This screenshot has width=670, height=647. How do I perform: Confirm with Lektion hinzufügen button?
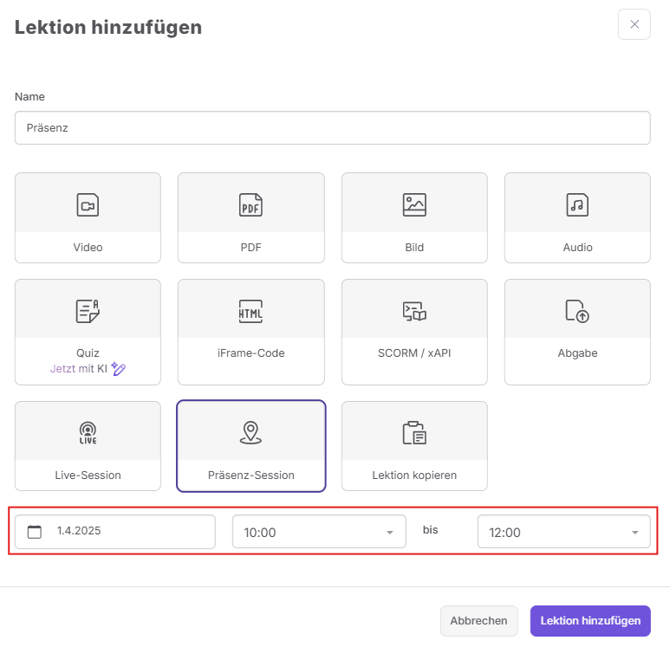point(590,621)
